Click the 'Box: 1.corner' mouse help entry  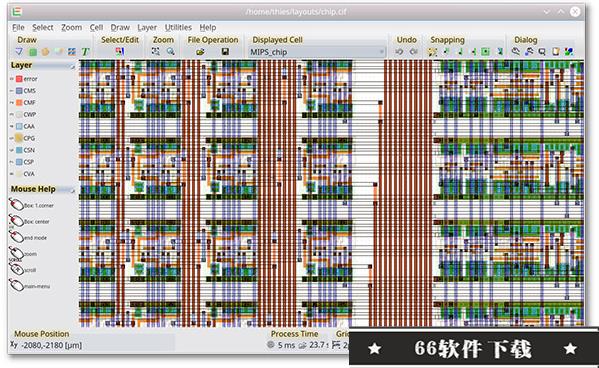pos(32,205)
